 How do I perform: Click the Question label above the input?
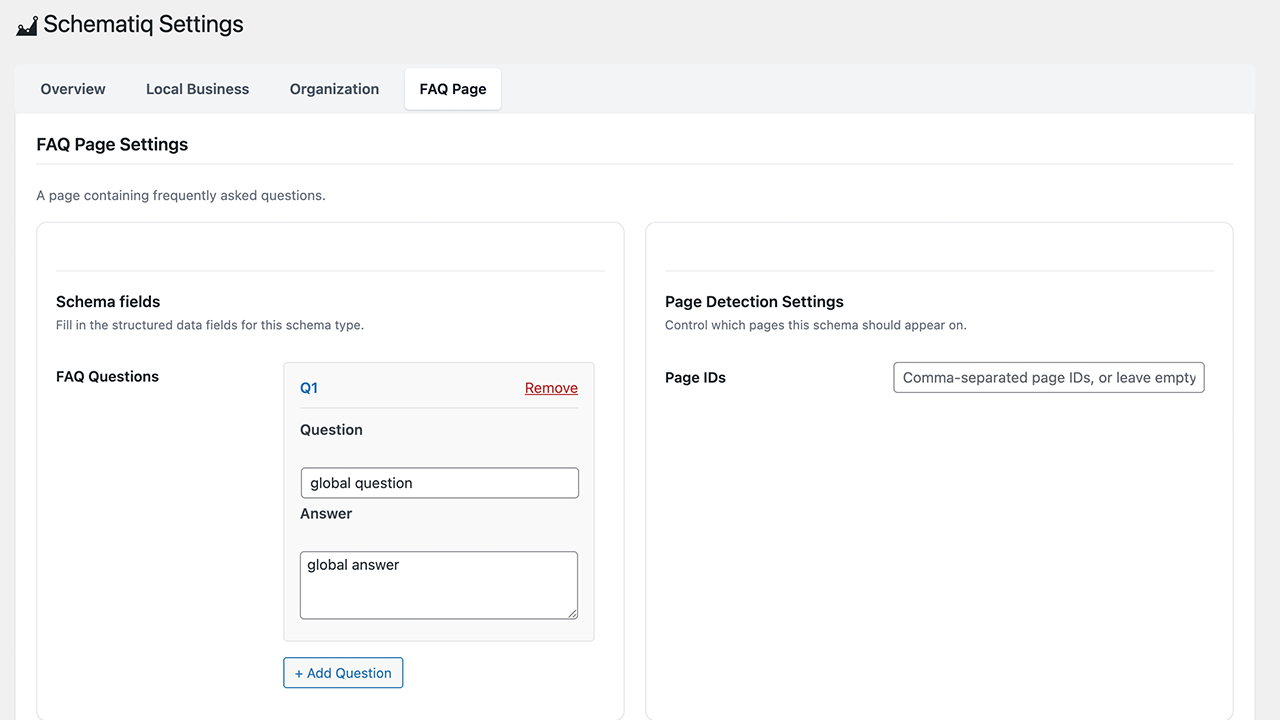pyautogui.click(x=331, y=429)
